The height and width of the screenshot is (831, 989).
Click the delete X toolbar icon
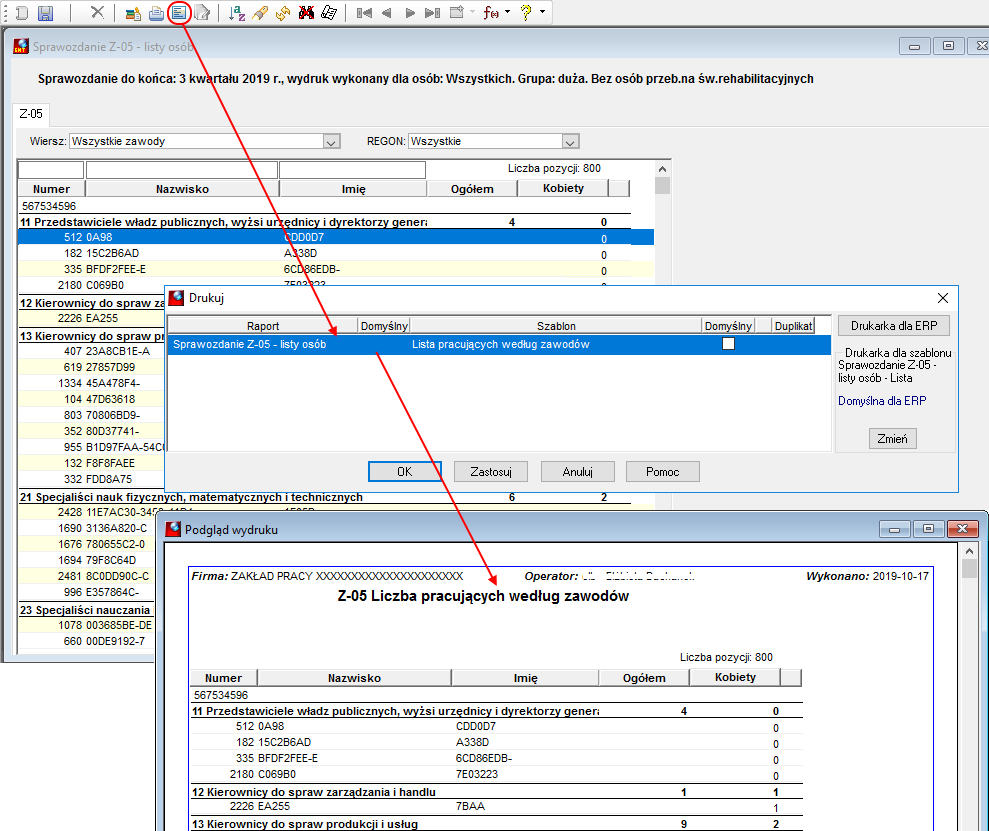(97, 12)
